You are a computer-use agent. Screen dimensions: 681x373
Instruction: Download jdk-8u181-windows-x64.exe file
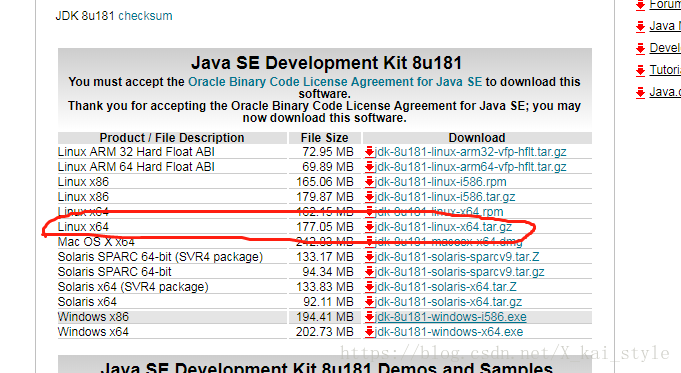[449, 332]
